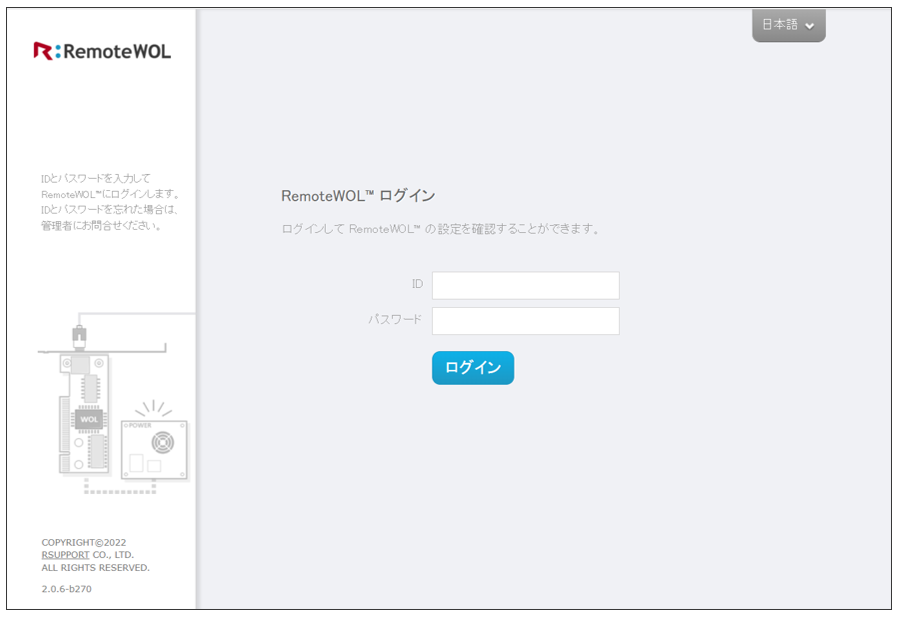Click the COPYRIGHT©2022 text
Viewport: 901px width, 617px height.
pyautogui.click(x=84, y=542)
